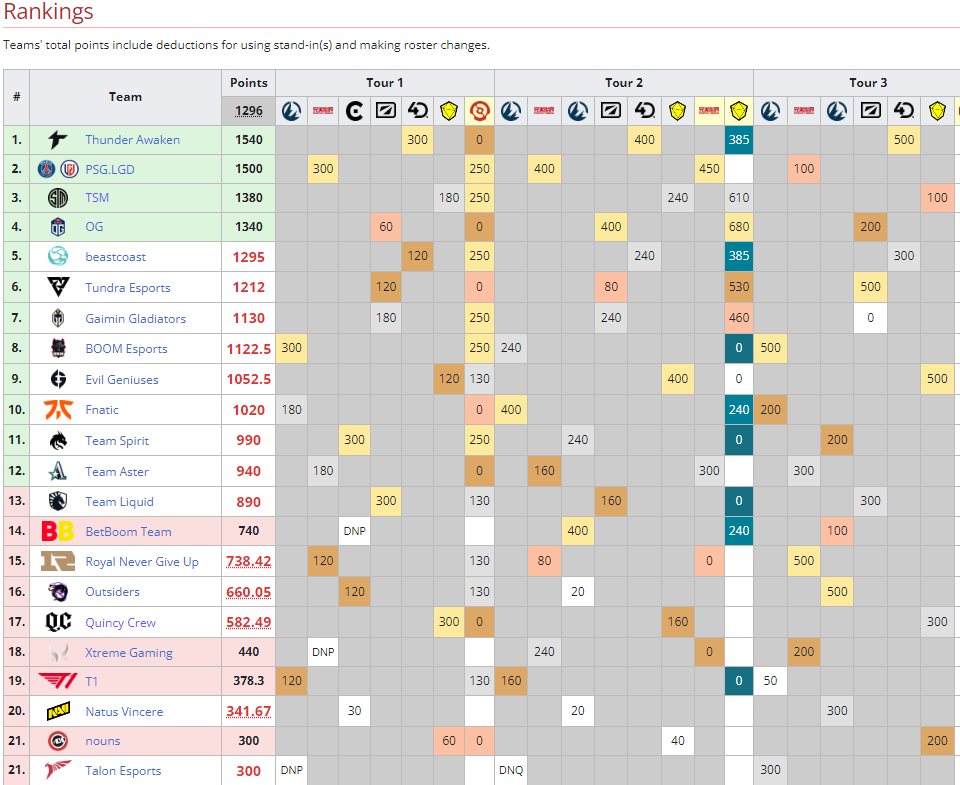Click the Gaimin Gladiators helmet logo

(x=58, y=318)
